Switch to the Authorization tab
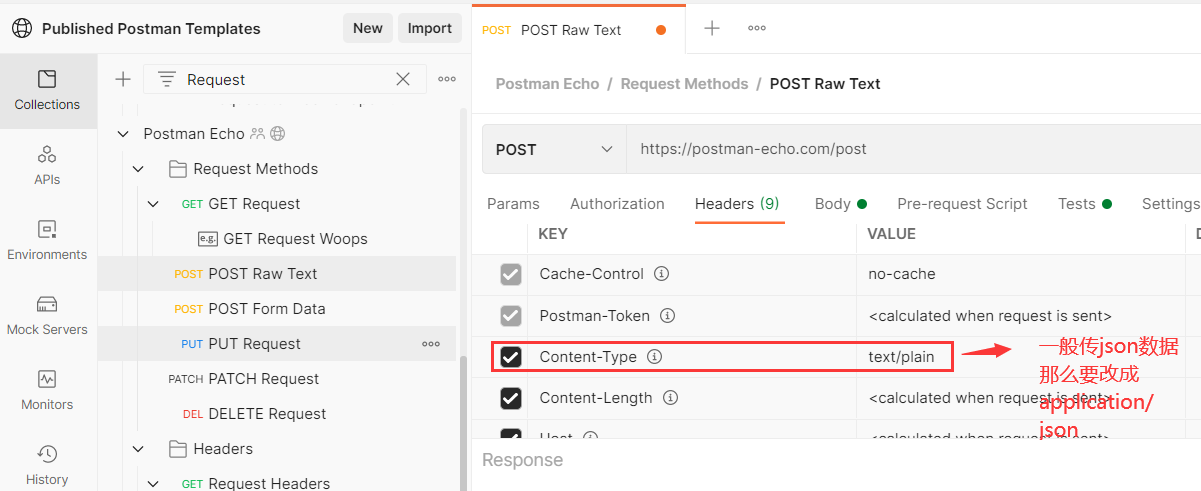 tap(617, 204)
